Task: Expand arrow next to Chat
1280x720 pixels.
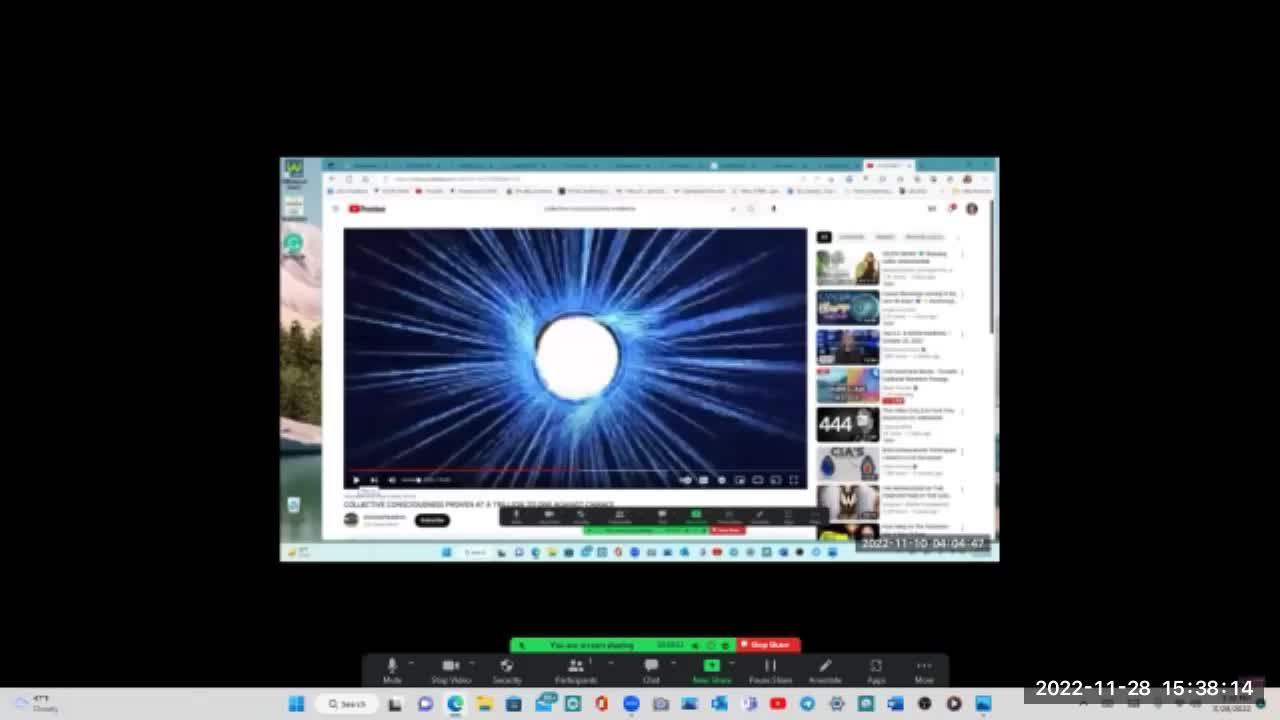Action: click(673, 662)
